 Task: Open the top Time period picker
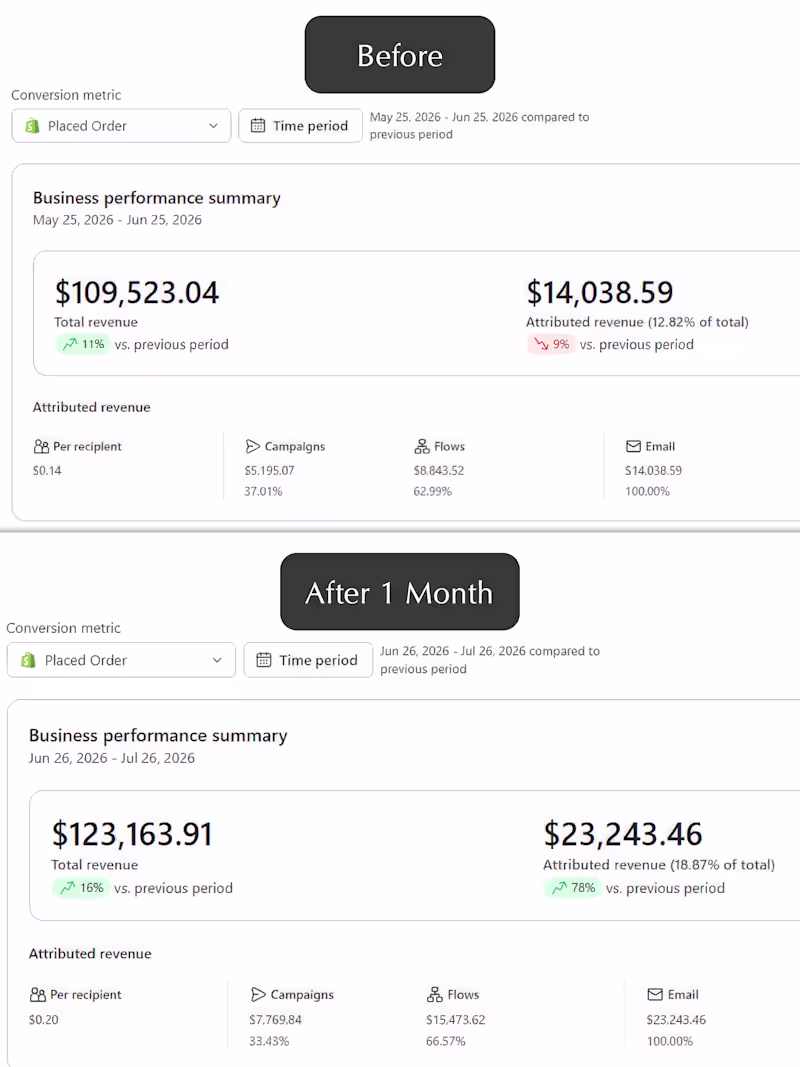(300, 126)
